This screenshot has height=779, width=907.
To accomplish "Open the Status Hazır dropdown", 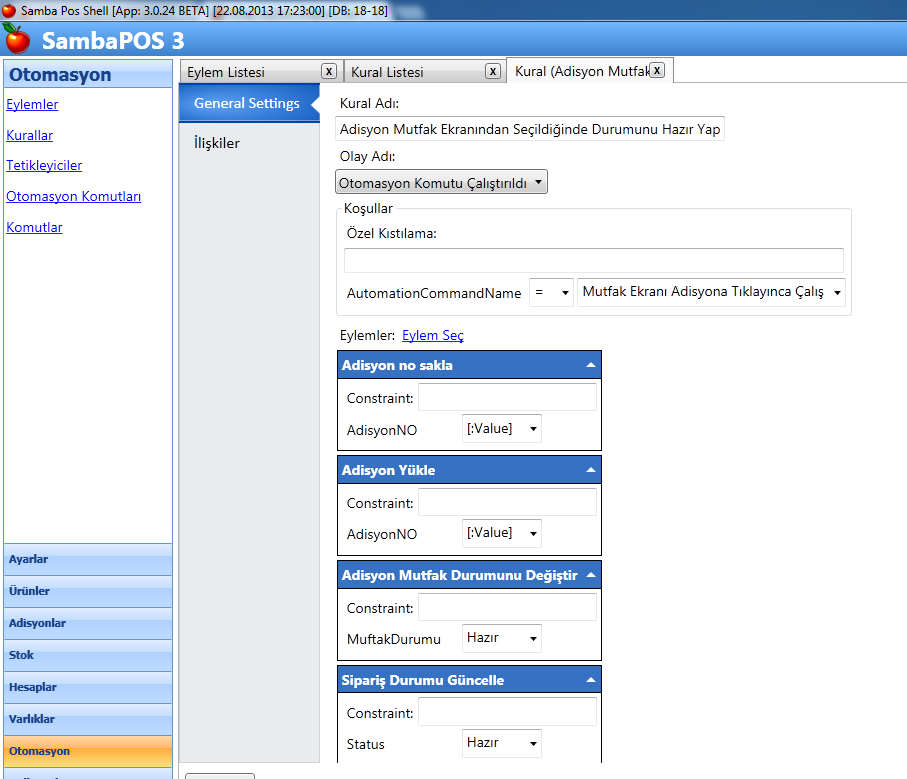I will pyautogui.click(x=502, y=743).
